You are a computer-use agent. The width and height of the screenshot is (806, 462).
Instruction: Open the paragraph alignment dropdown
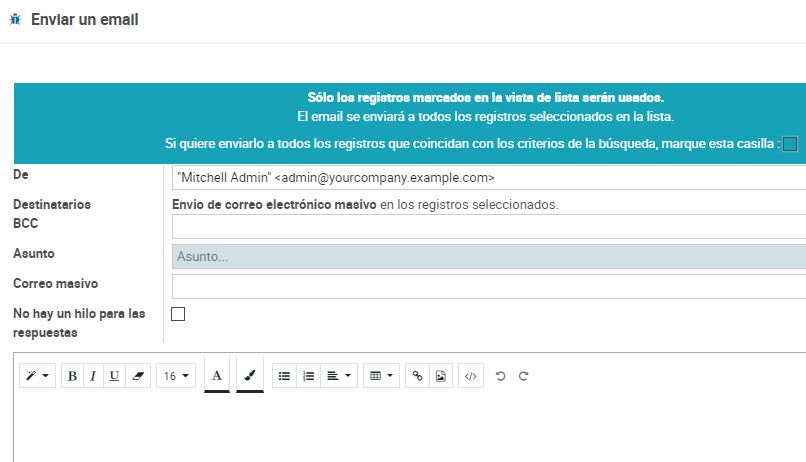pos(339,376)
